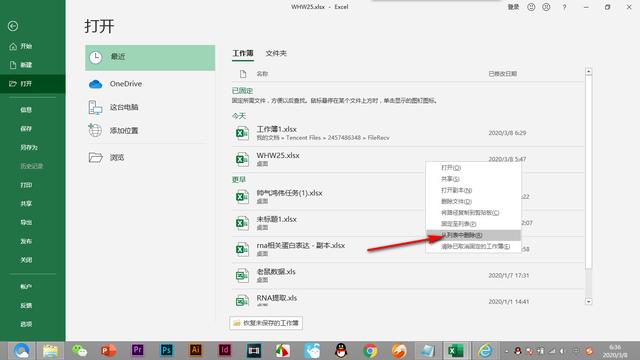Image resolution: width=640 pixels, height=360 pixels.
Task: Open File Explorer from the taskbar
Action: (50, 351)
